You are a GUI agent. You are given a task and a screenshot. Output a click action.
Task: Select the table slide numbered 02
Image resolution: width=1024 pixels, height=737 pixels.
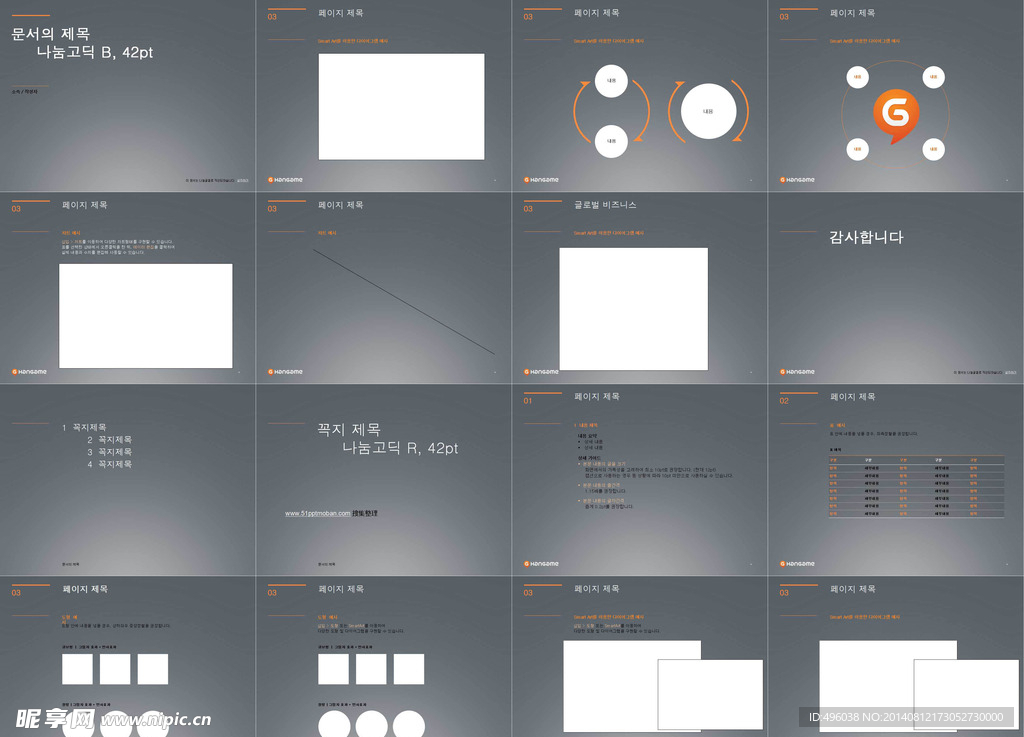pos(896,480)
